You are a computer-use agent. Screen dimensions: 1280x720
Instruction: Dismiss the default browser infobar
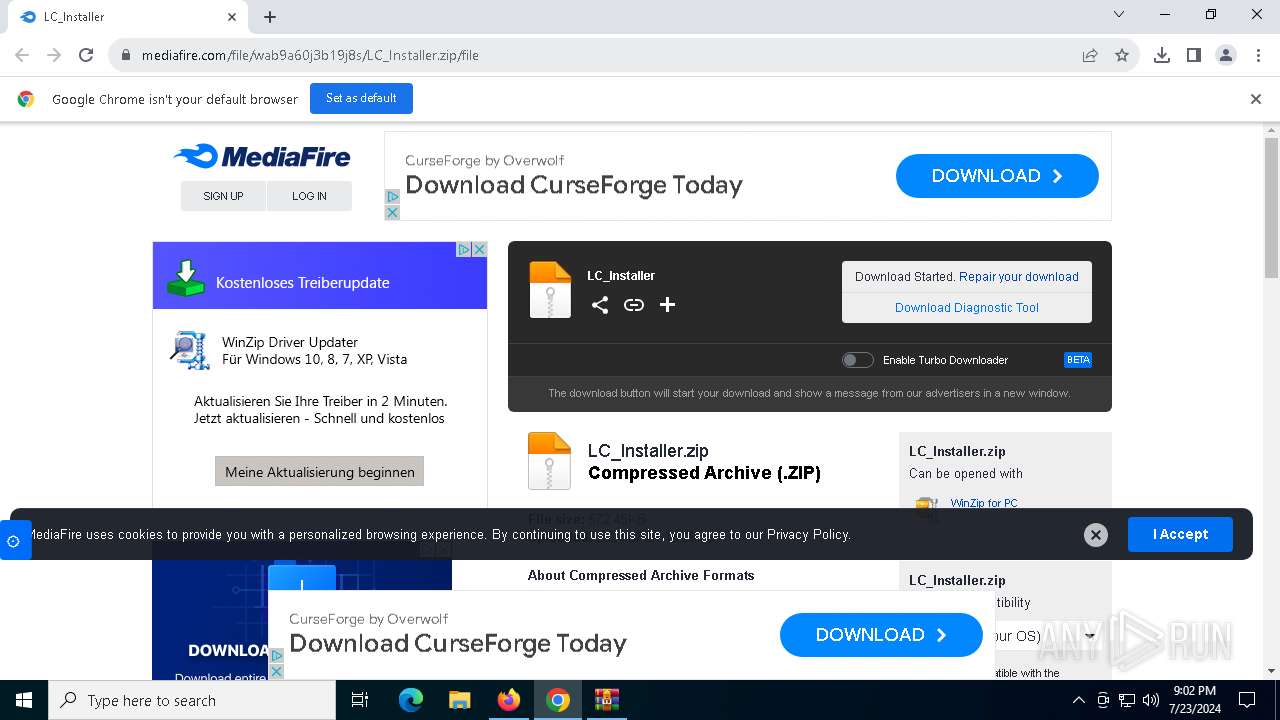(1256, 99)
